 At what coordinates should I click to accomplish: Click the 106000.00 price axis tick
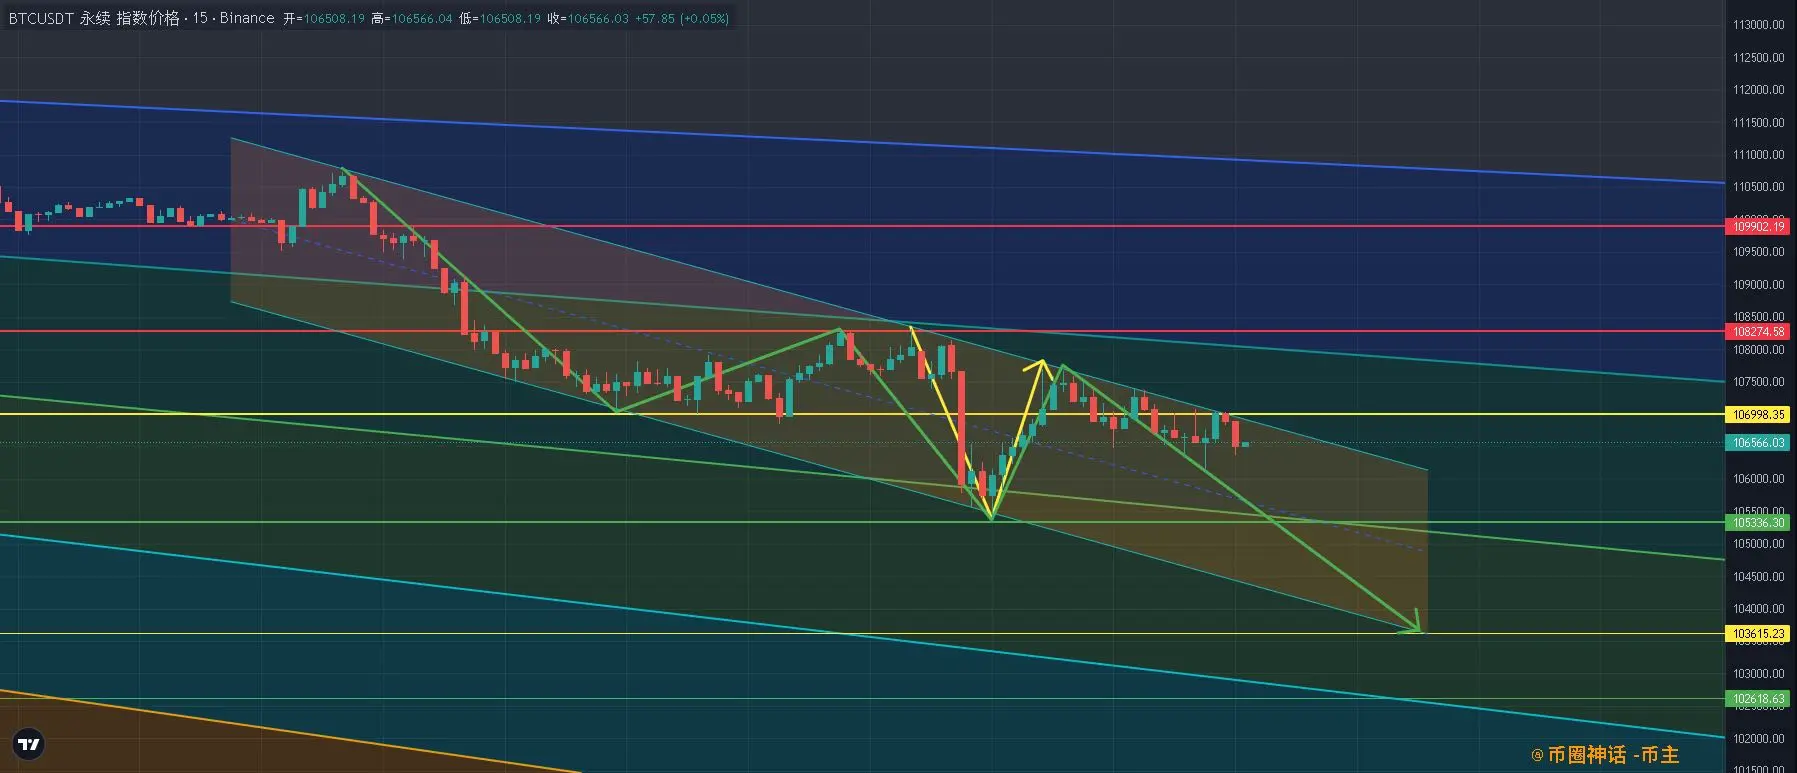click(1759, 478)
